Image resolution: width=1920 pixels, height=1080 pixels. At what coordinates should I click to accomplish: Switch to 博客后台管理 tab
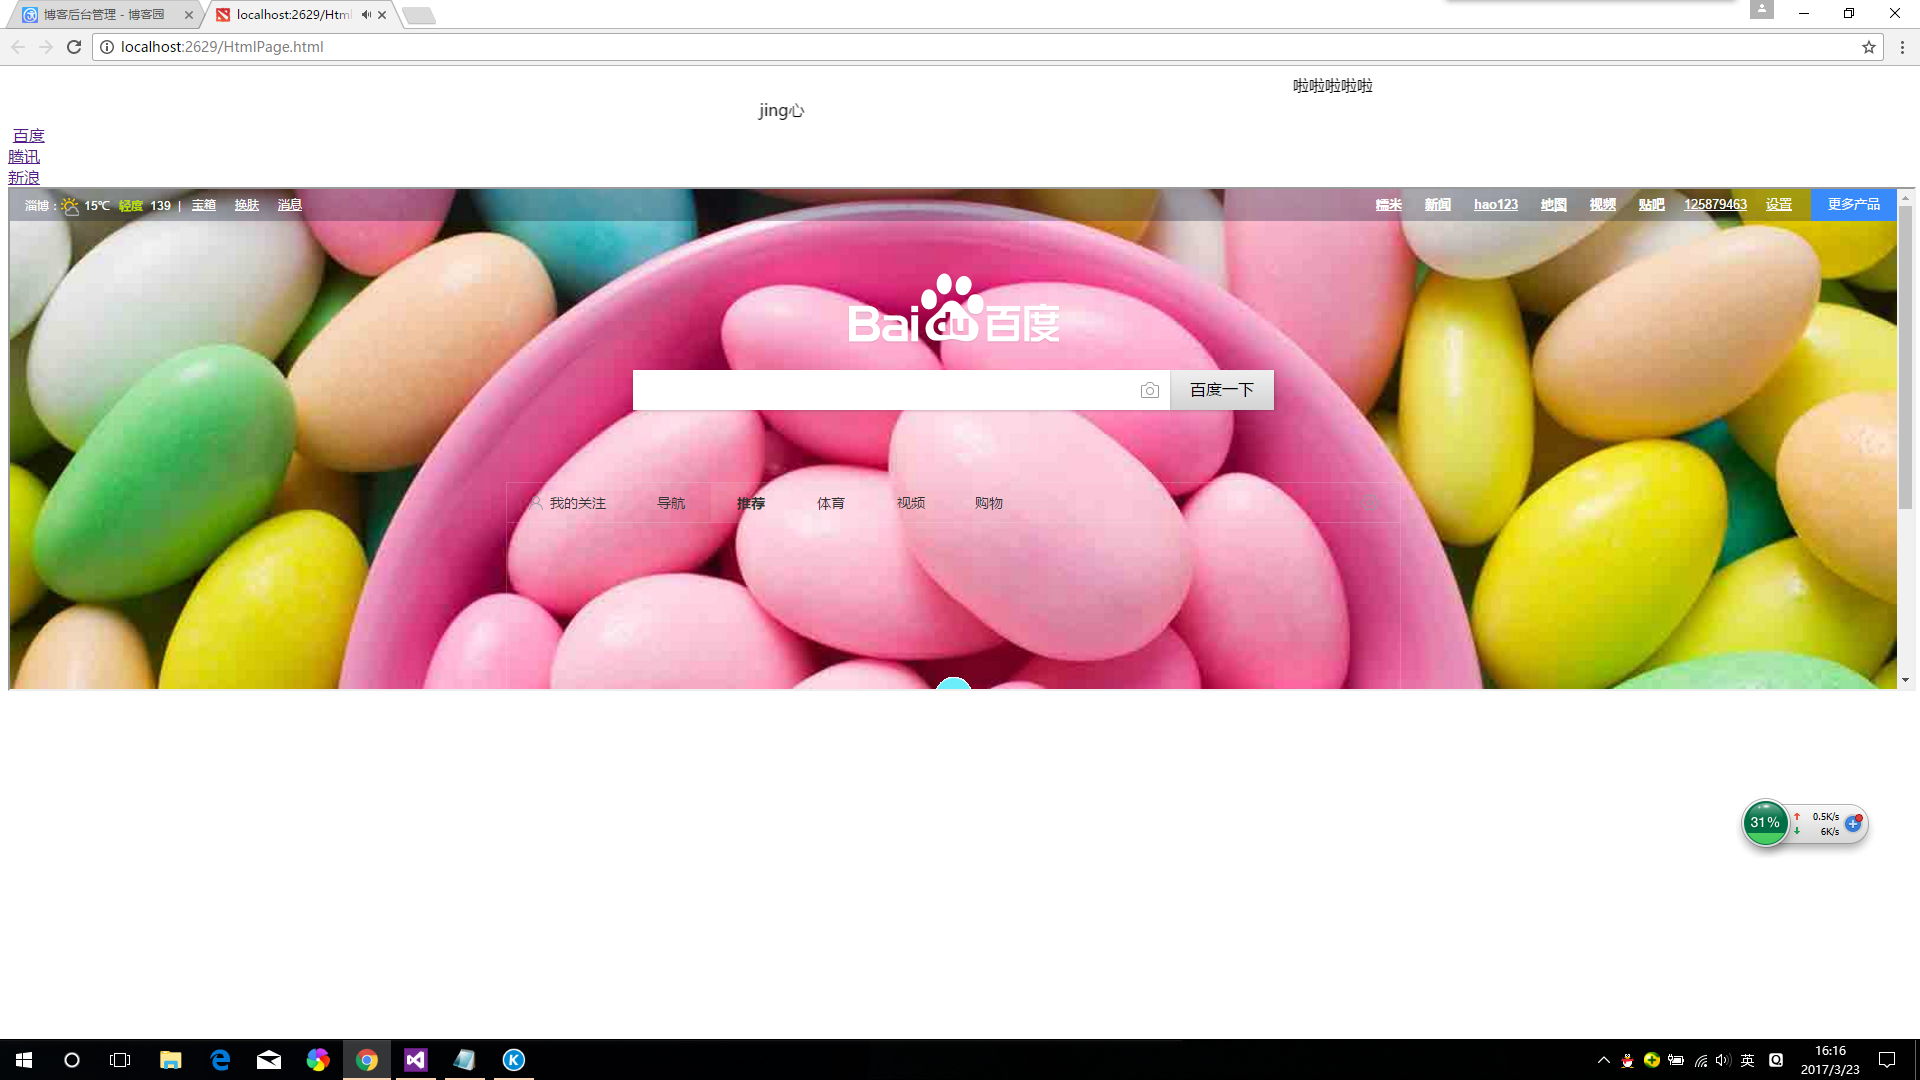point(105,15)
